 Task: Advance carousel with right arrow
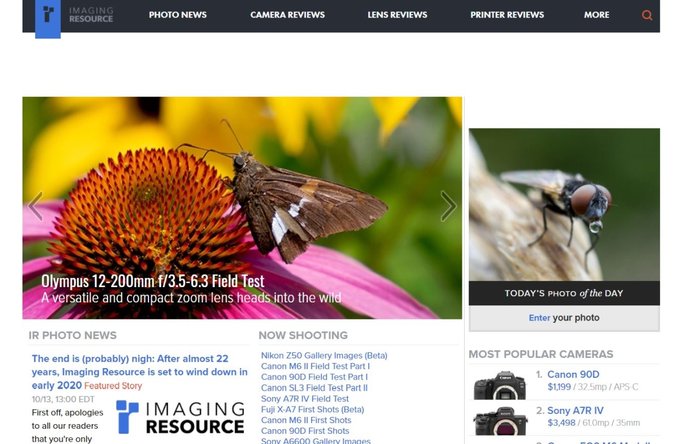tap(448, 206)
